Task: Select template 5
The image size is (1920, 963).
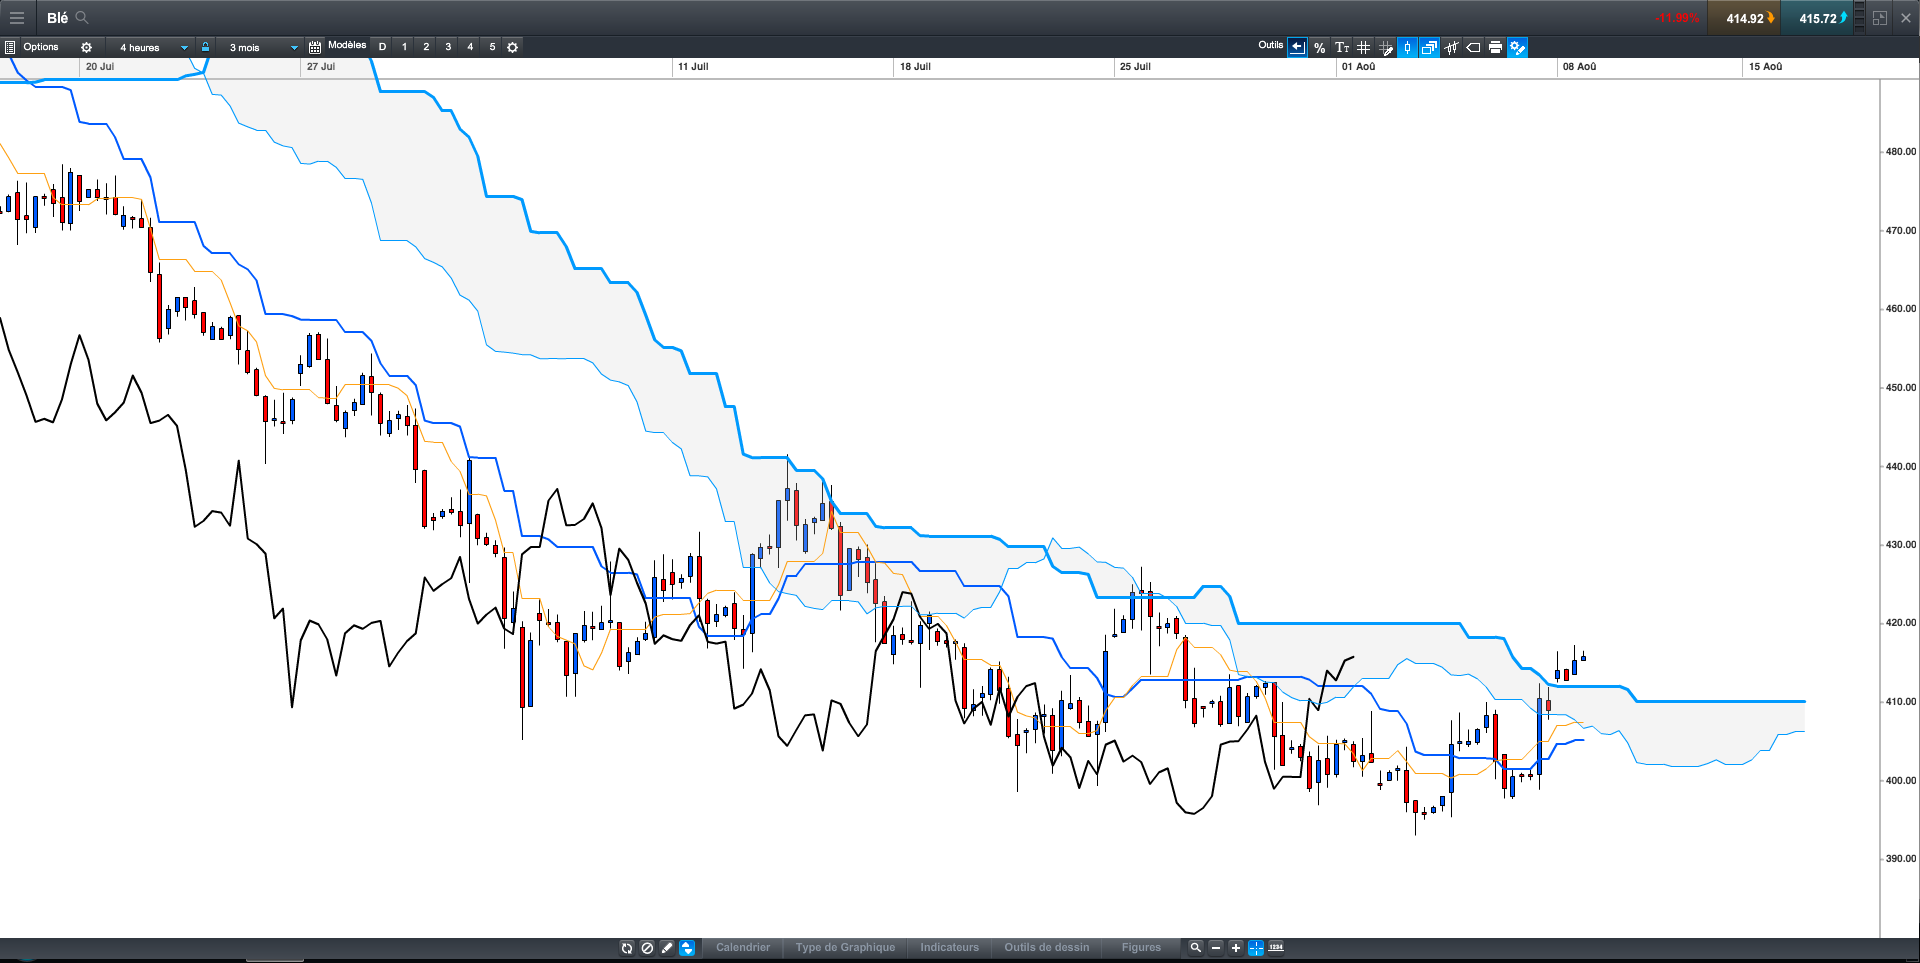Action: coord(492,47)
